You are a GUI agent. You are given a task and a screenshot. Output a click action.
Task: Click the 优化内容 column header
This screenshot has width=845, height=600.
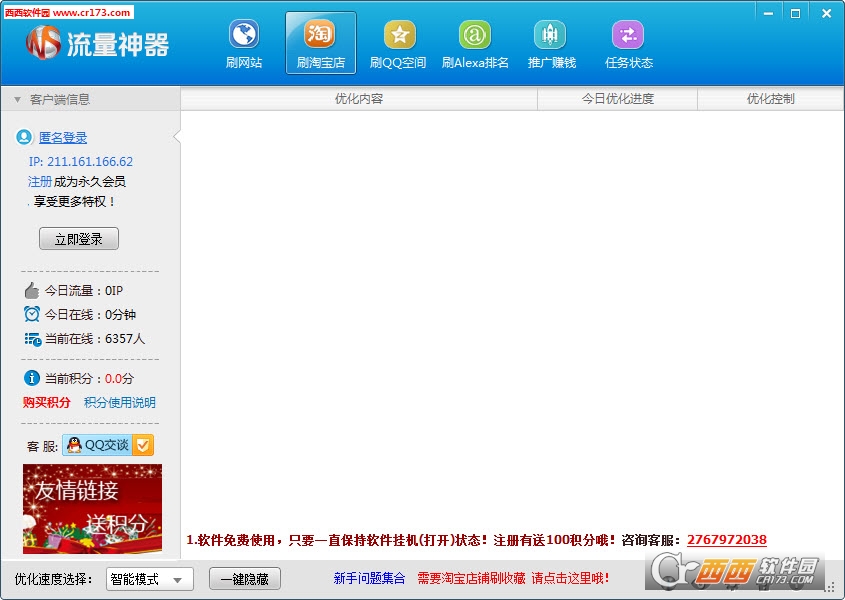point(358,99)
